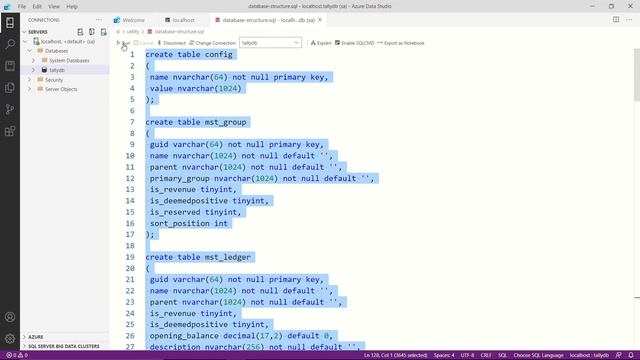Close the database-structure.sql tab
Image resolution: width=640 pixels, height=360 pixels.
(320, 20)
